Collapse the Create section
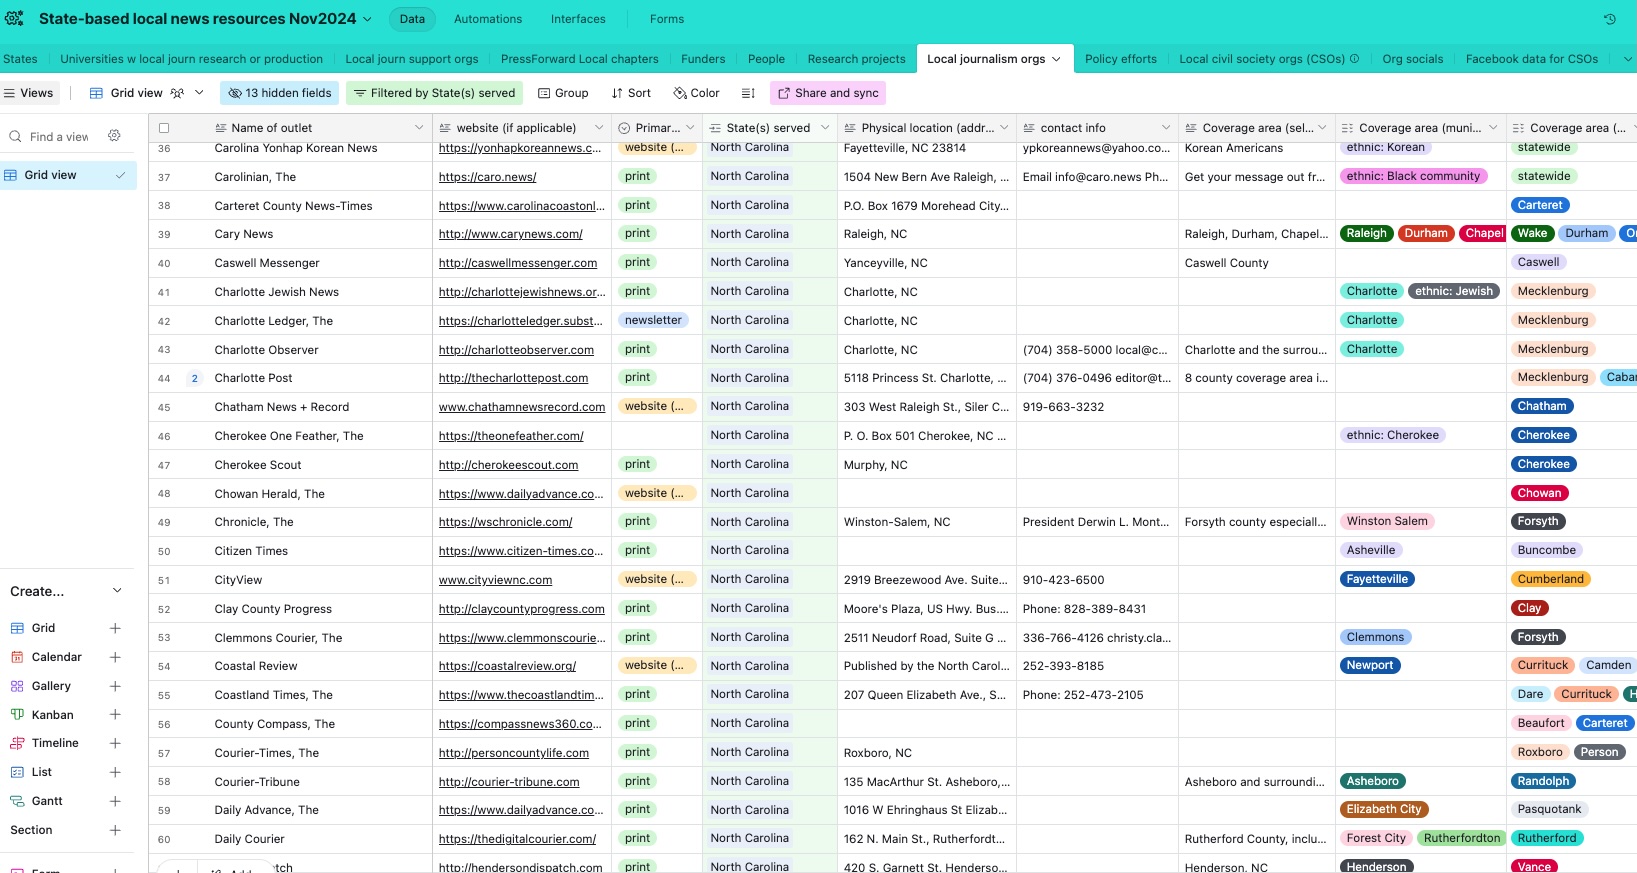The height and width of the screenshot is (873, 1637). [117, 591]
